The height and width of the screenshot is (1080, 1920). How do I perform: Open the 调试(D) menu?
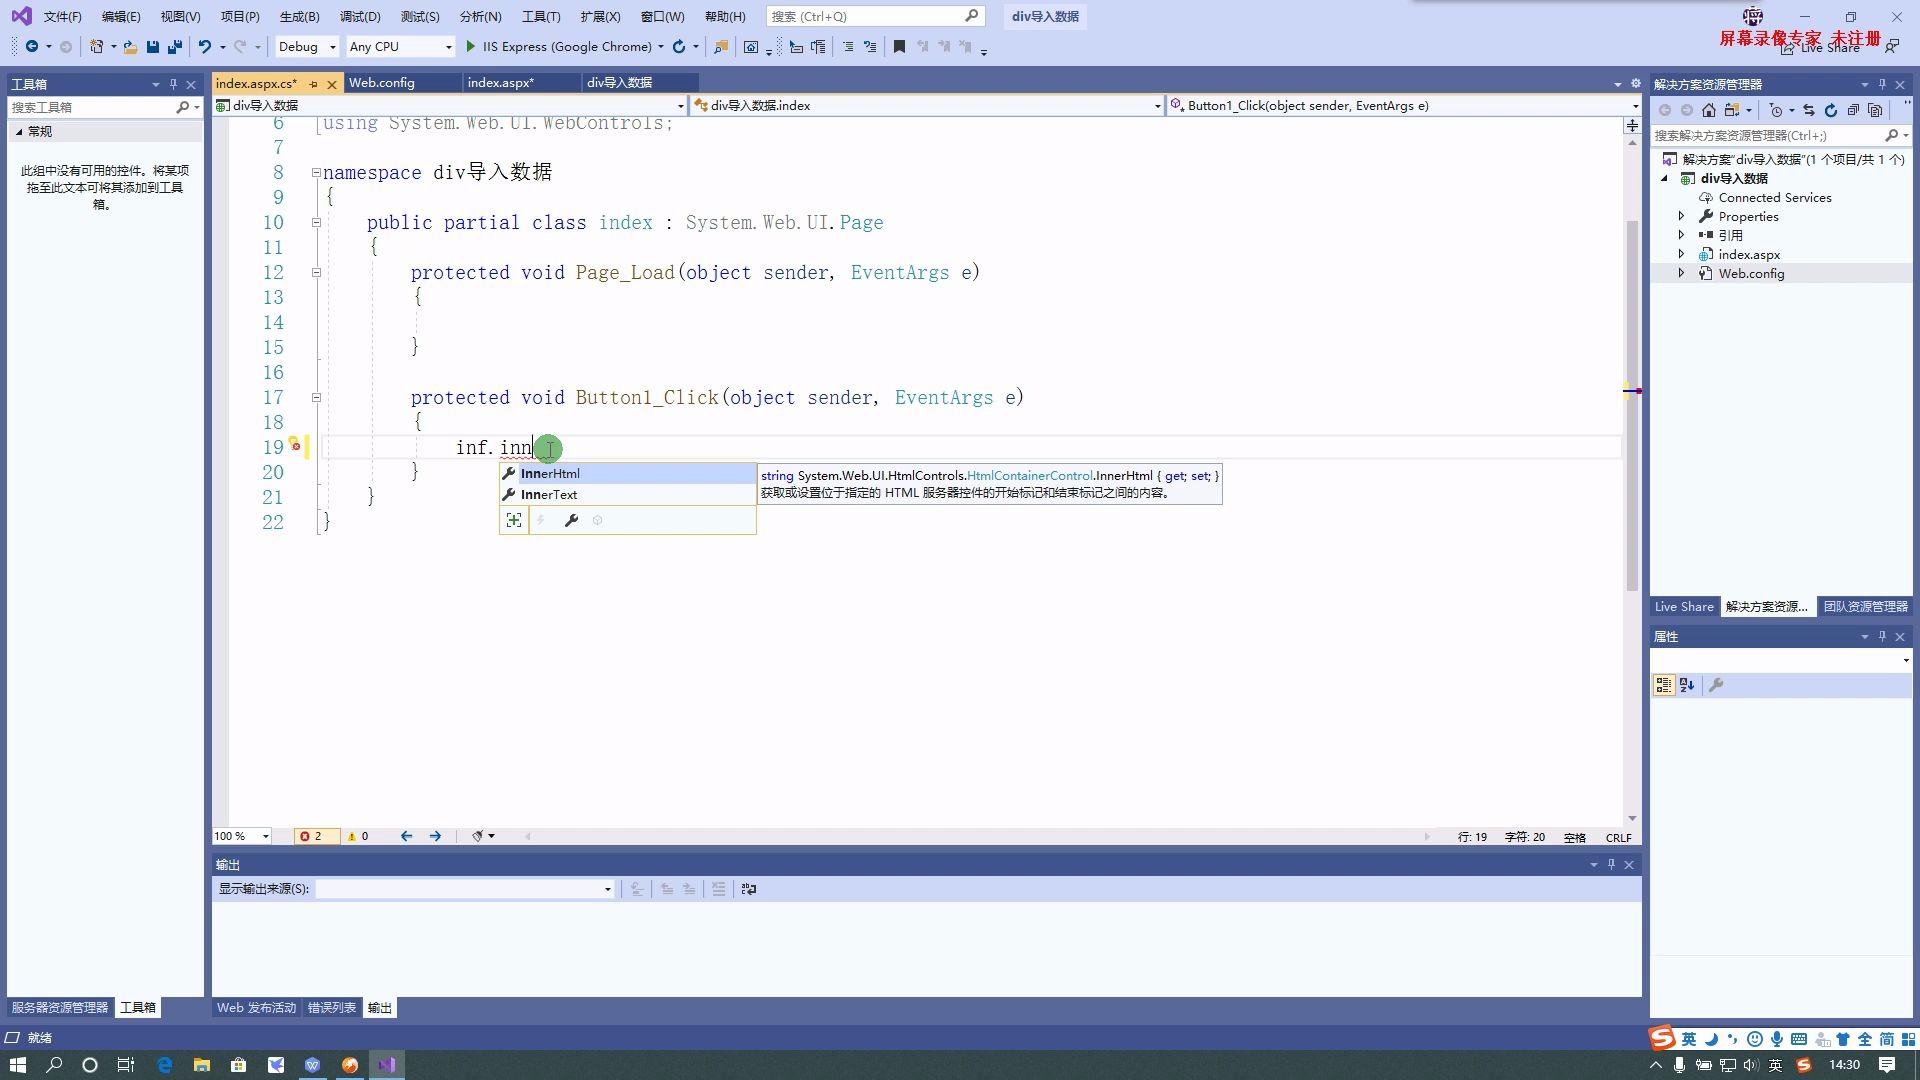[359, 16]
